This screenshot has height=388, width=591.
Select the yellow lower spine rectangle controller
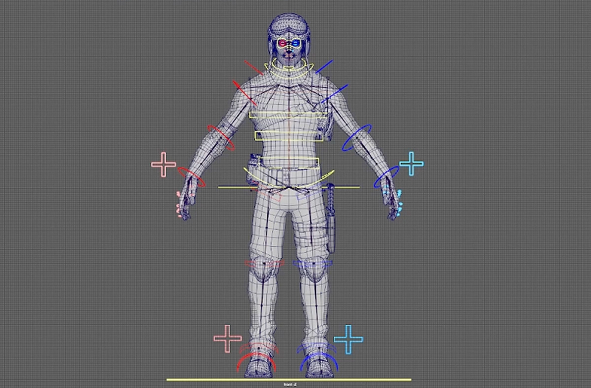pyautogui.click(x=289, y=163)
